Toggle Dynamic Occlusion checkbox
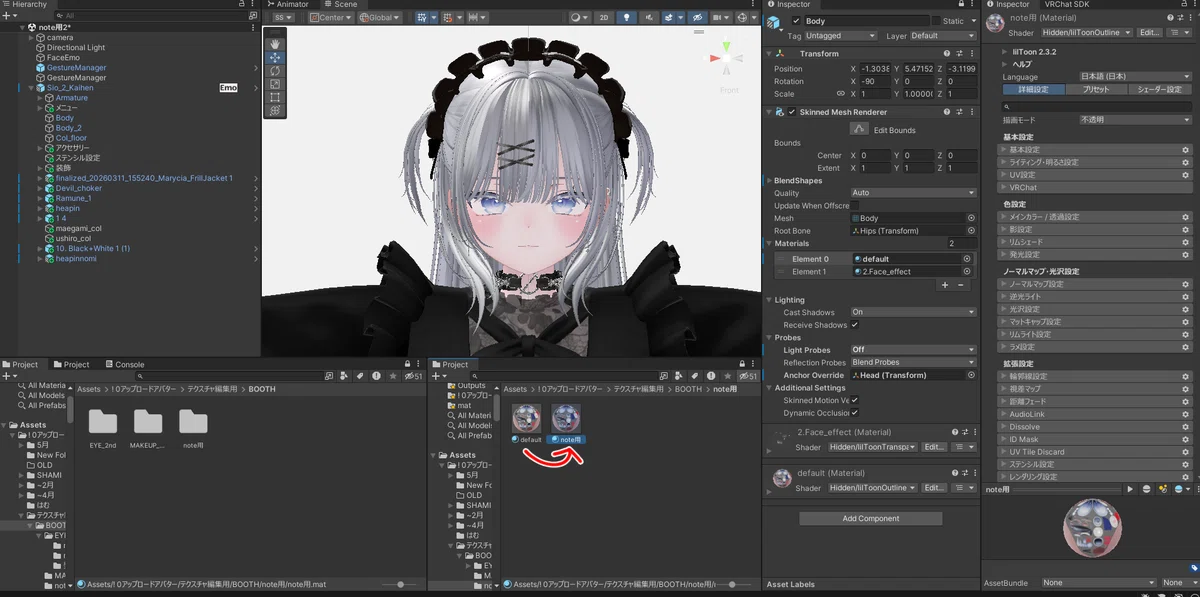The height and width of the screenshot is (597, 1200). point(855,413)
